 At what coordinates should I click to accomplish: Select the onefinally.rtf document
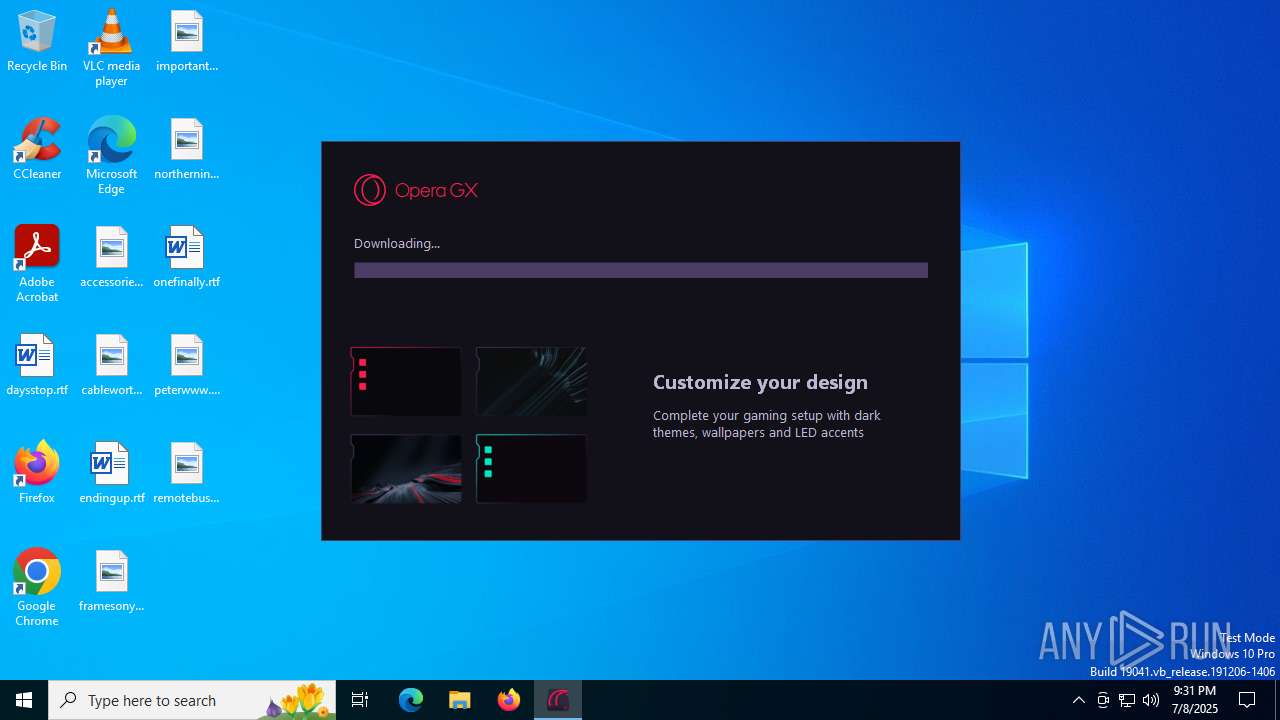(187, 257)
